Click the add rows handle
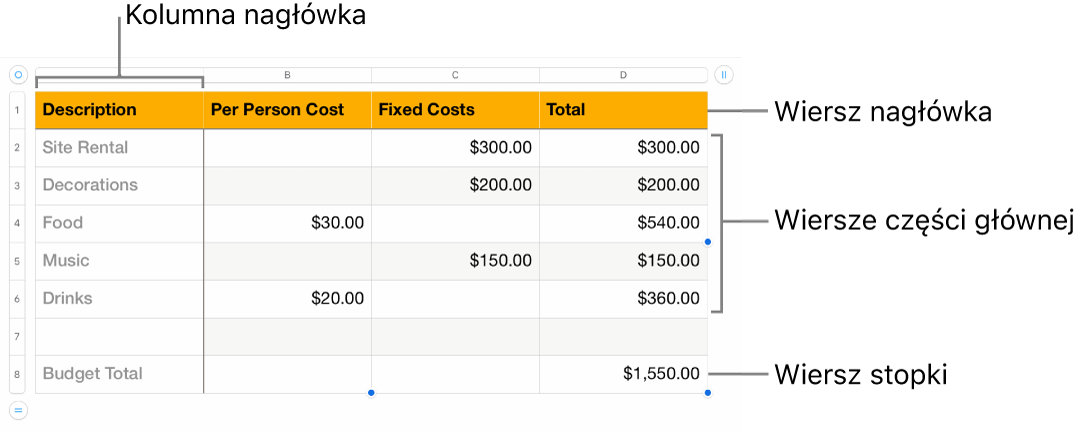 pos(18,408)
